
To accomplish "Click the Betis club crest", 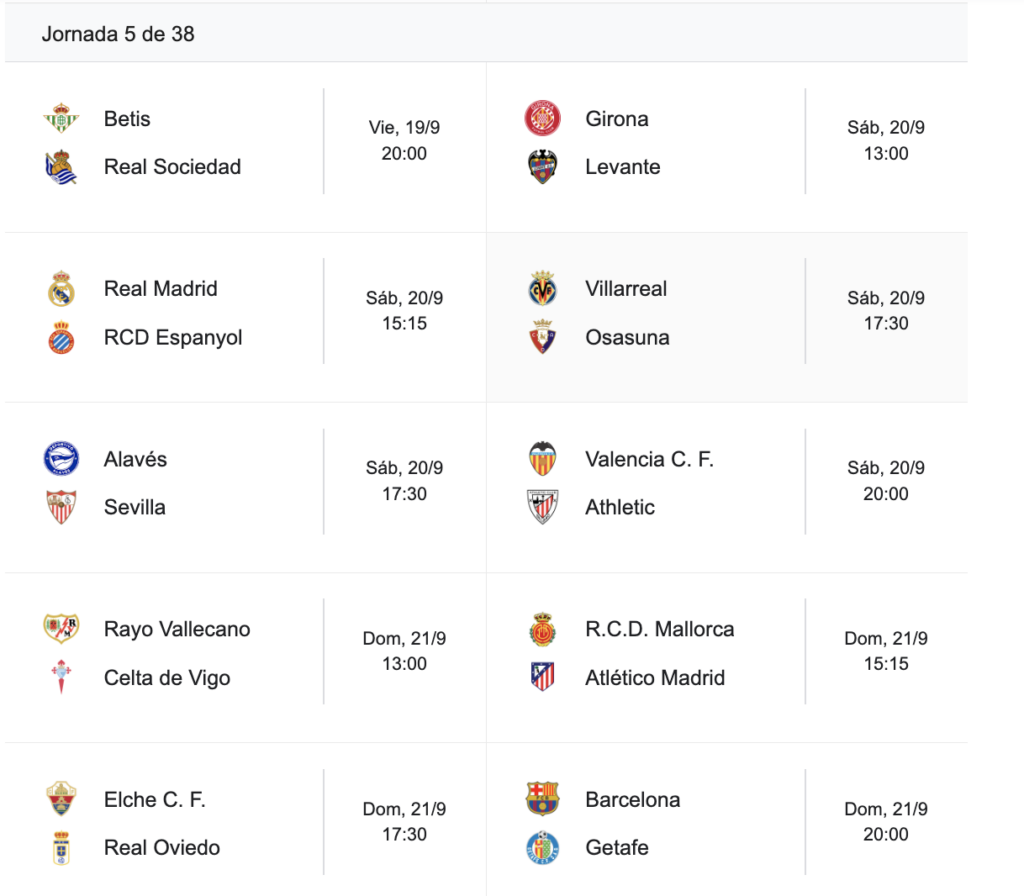I will (61, 119).
